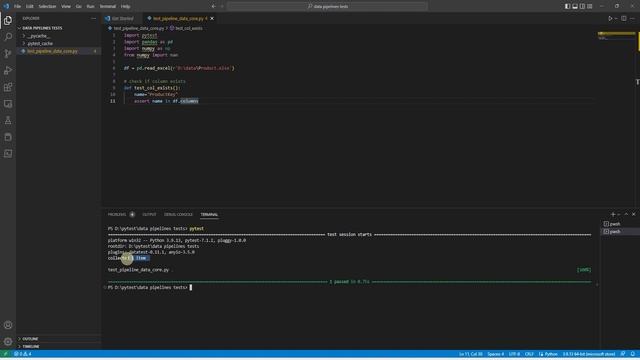Expand the .pytest_cache folder
The image size is (640, 360).
40,43
